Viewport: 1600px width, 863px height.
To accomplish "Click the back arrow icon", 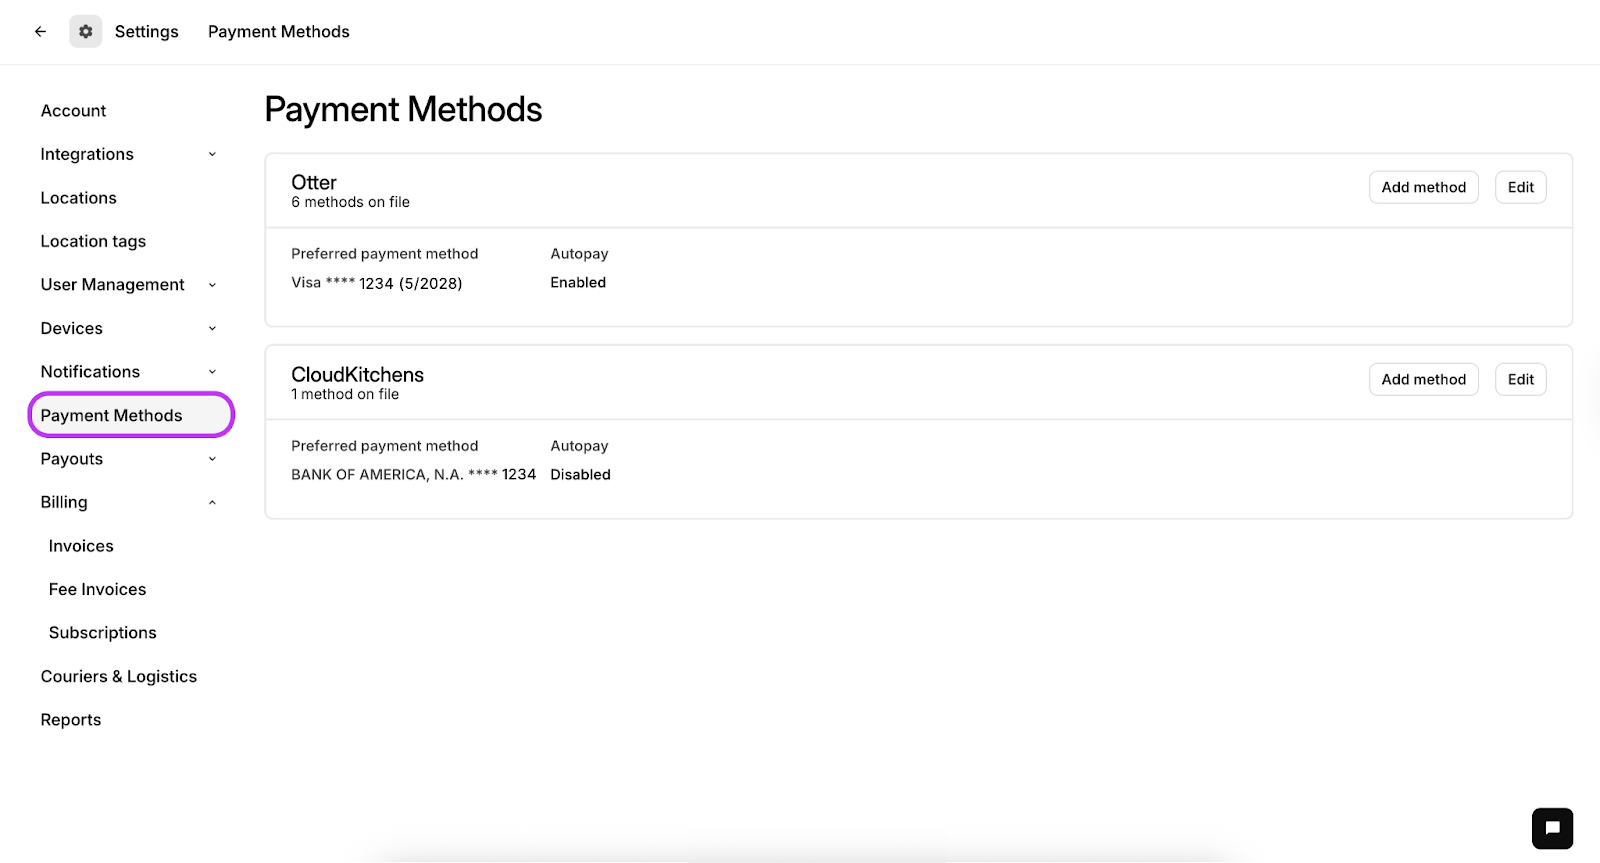I will 40,32.
